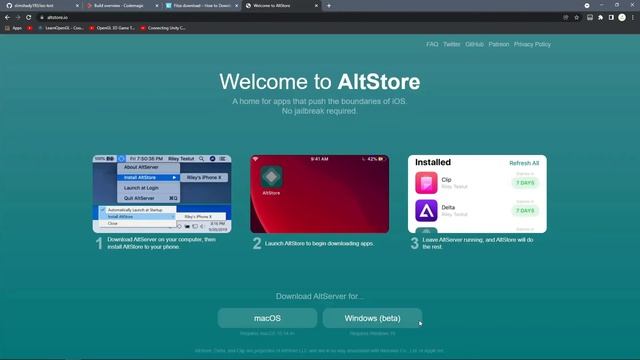Viewport: 640px width, 360px height.
Task: Toggle the browser side panel icon
Action: [x=611, y=18]
